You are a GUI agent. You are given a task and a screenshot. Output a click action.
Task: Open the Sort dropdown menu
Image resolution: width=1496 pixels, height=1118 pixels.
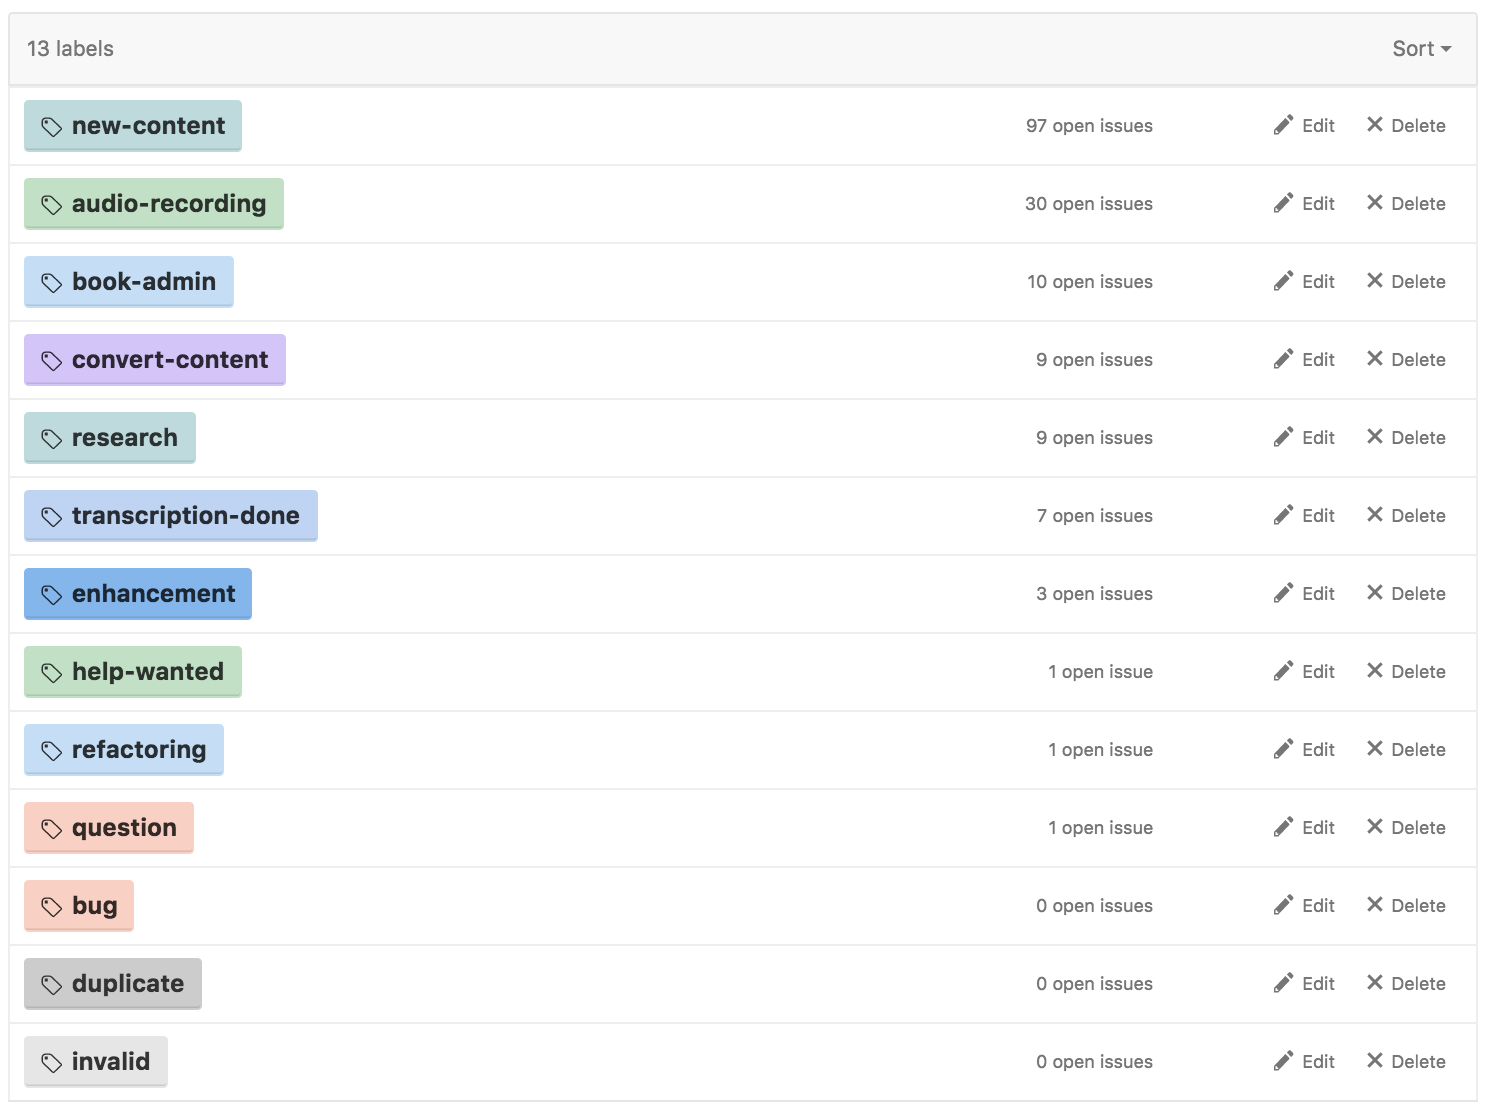click(1421, 49)
